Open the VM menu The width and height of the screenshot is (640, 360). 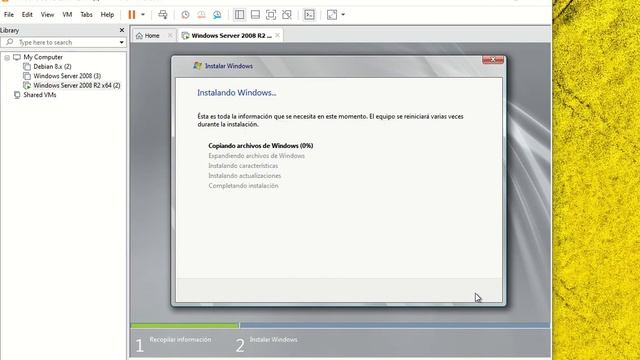coord(67,14)
